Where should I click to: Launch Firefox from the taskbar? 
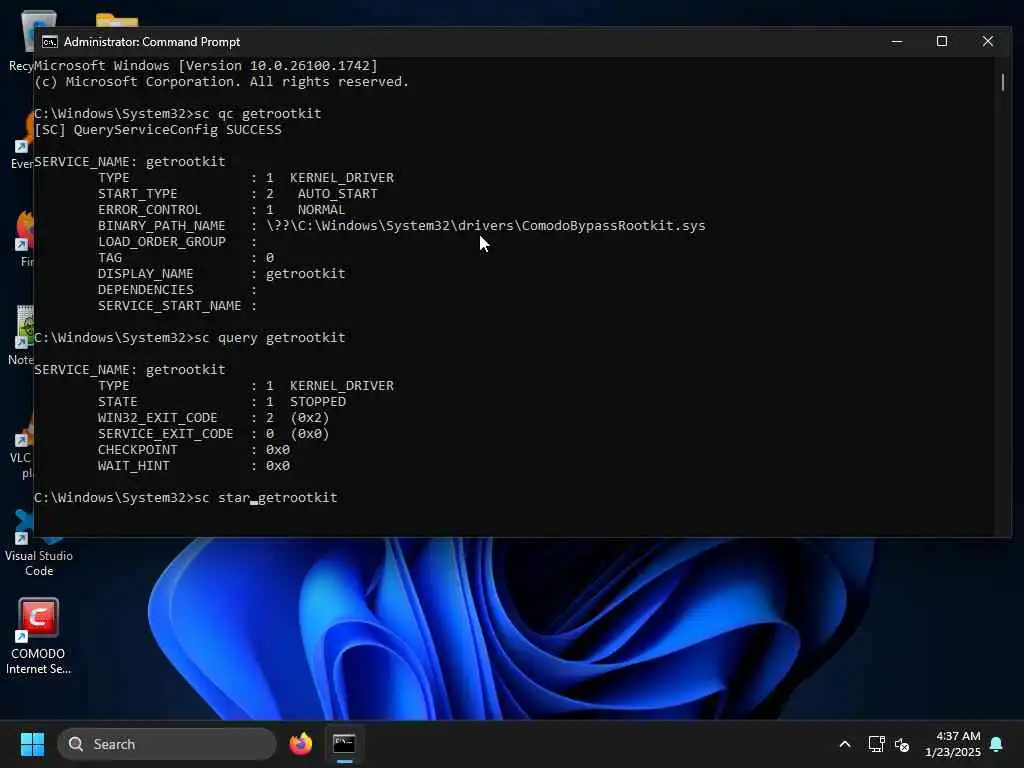click(x=301, y=744)
